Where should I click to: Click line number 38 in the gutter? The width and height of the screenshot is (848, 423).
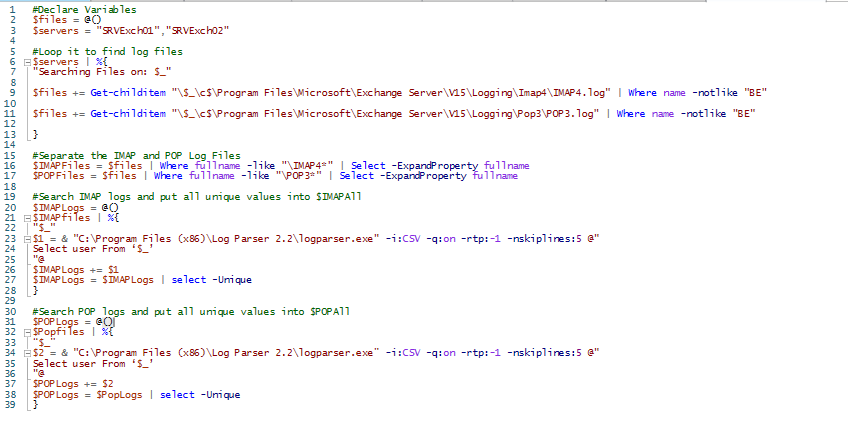pos(11,394)
